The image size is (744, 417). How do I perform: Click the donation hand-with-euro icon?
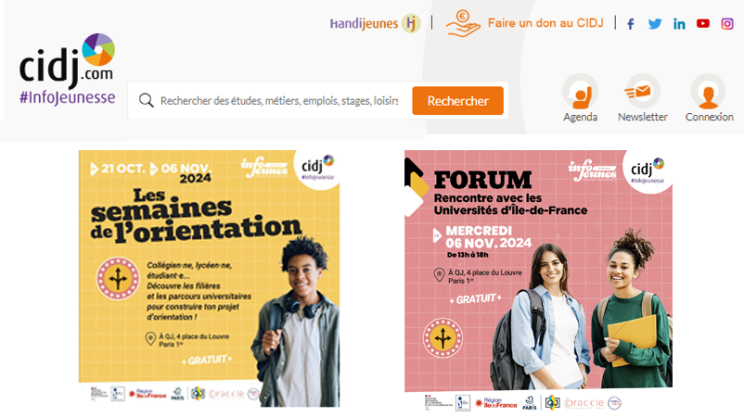coord(463,24)
